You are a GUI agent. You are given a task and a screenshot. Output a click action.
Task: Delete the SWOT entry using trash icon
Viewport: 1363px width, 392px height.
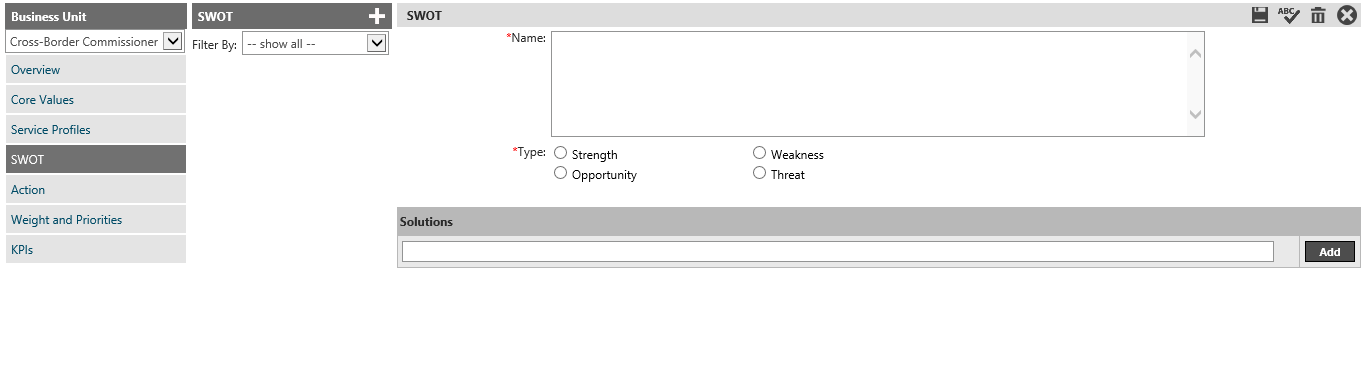pyautogui.click(x=1318, y=15)
